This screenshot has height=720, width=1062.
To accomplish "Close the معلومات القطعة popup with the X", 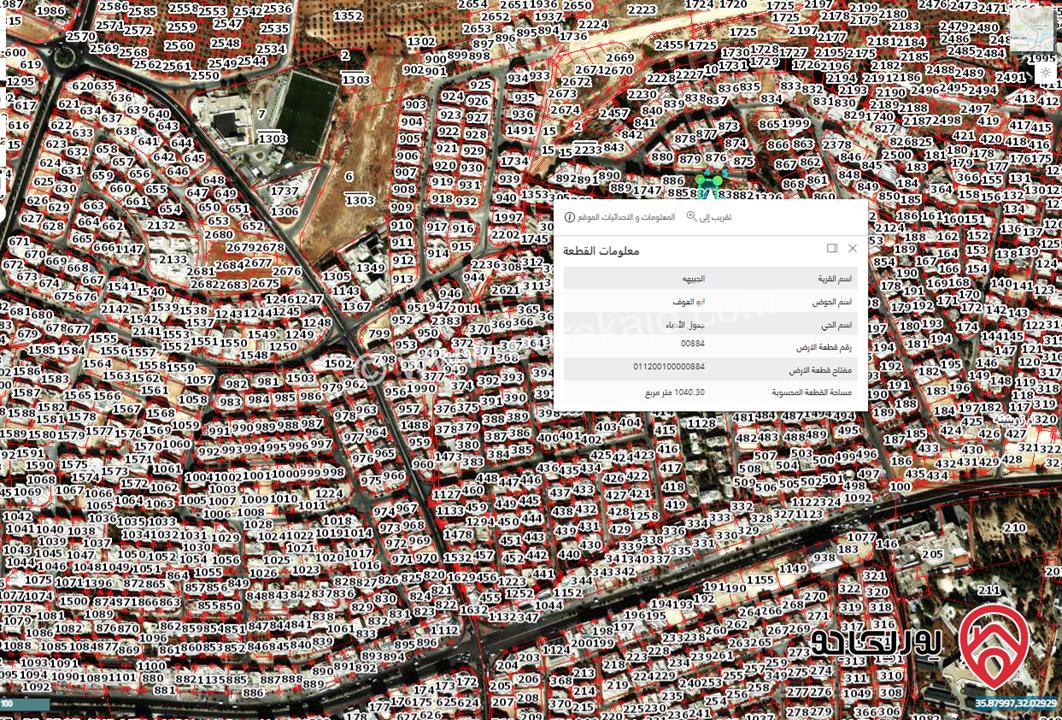I will click(852, 247).
